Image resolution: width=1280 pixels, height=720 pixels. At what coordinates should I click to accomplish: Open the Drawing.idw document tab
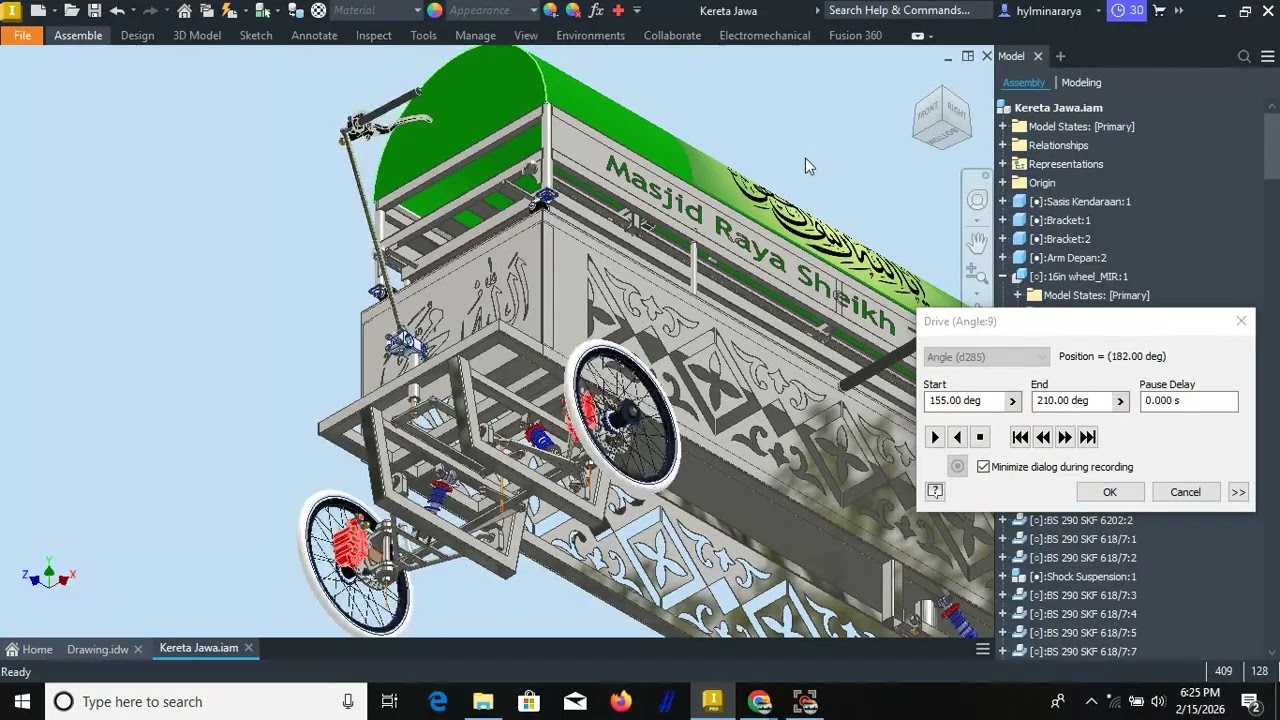98,649
